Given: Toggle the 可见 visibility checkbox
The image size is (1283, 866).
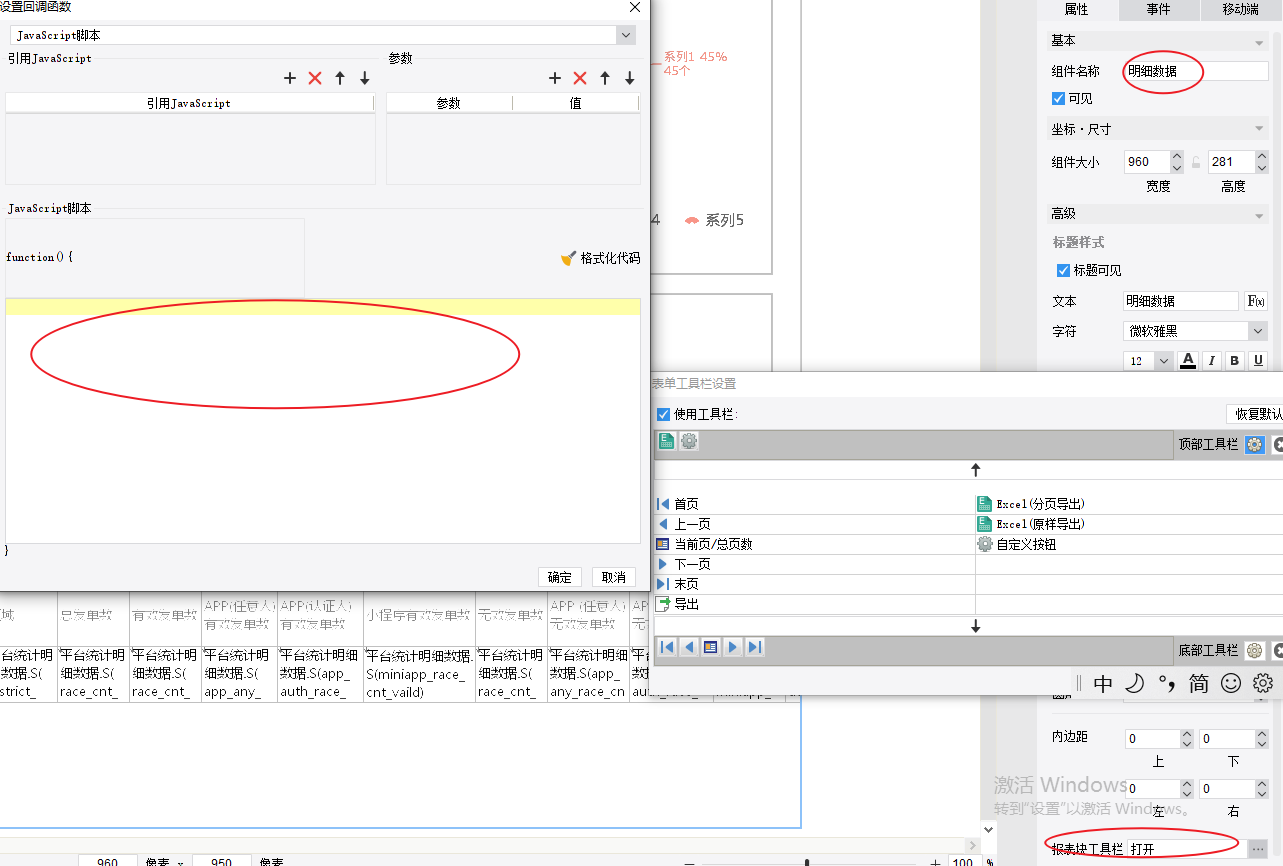Looking at the screenshot, I should click(x=1058, y=98).
